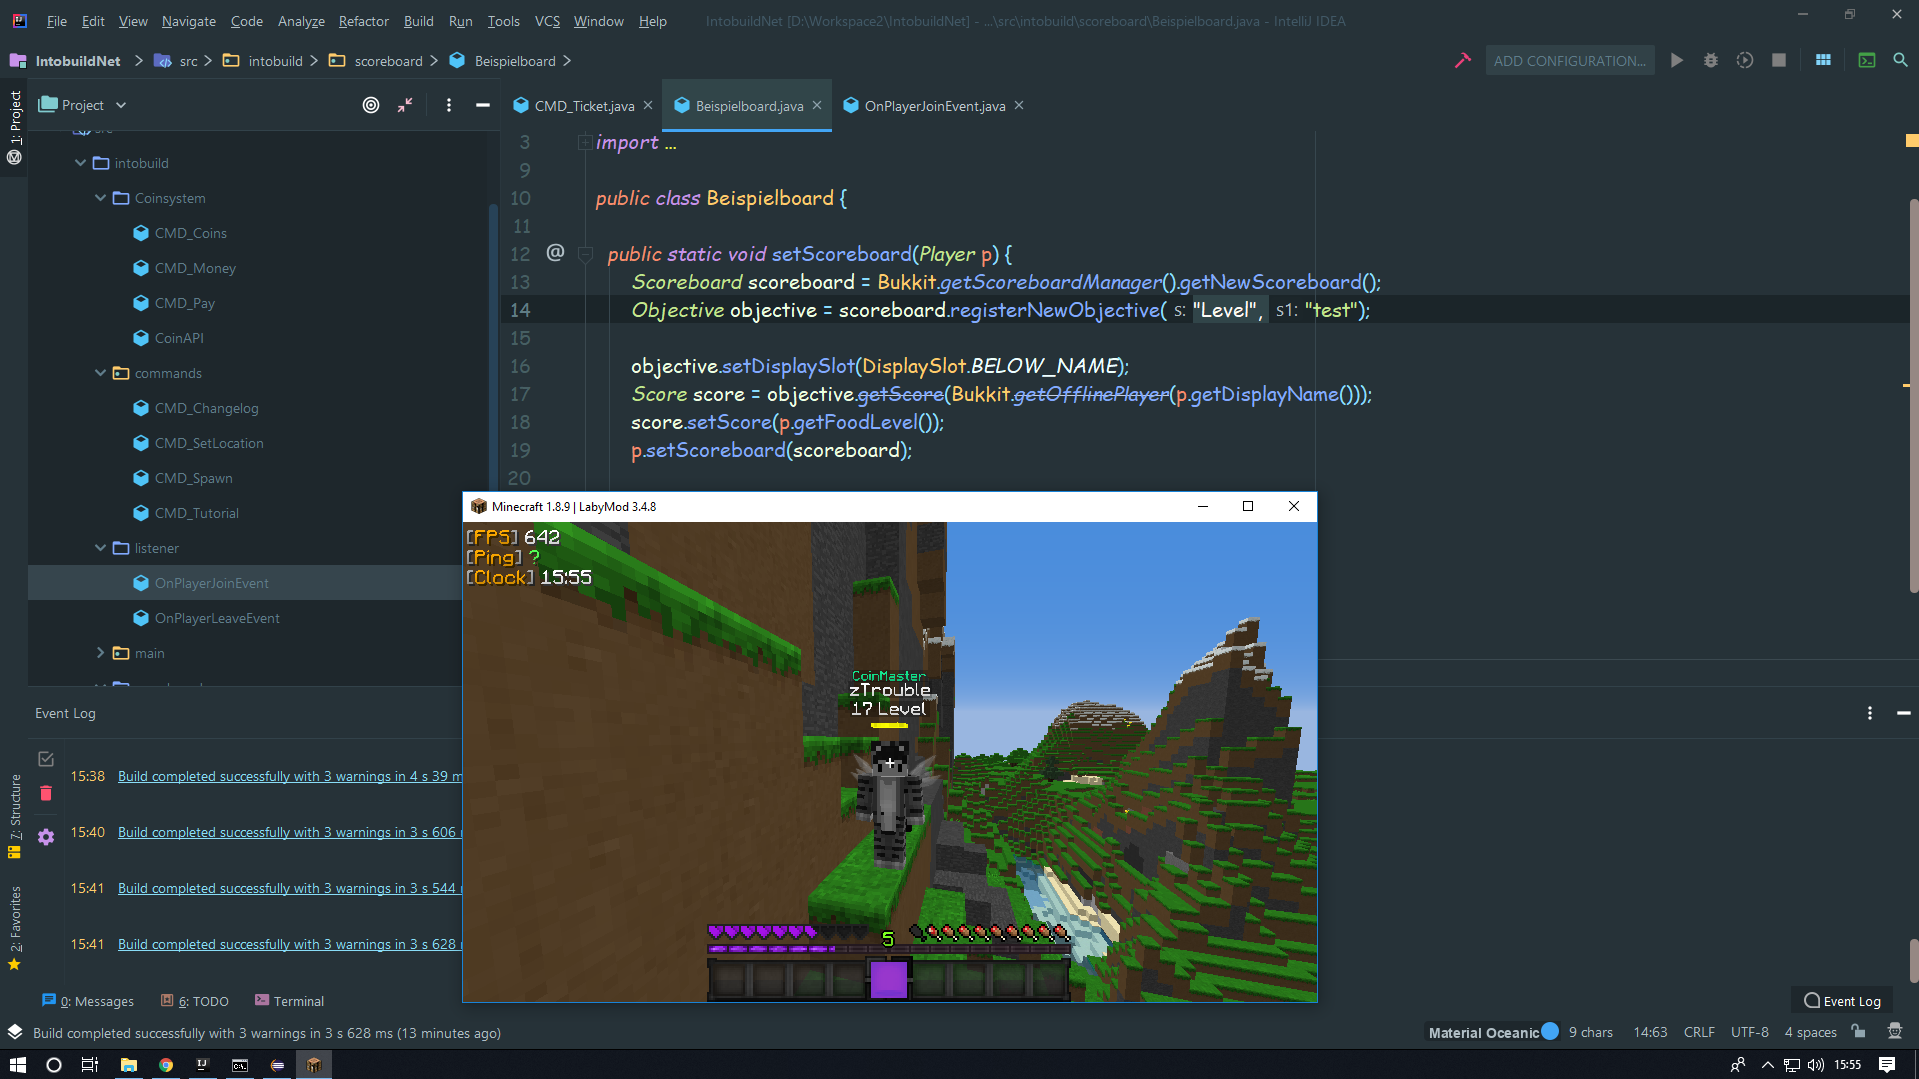Change CRLF line separator setting
1919x1079 pixels.
click(1698, 1032)
